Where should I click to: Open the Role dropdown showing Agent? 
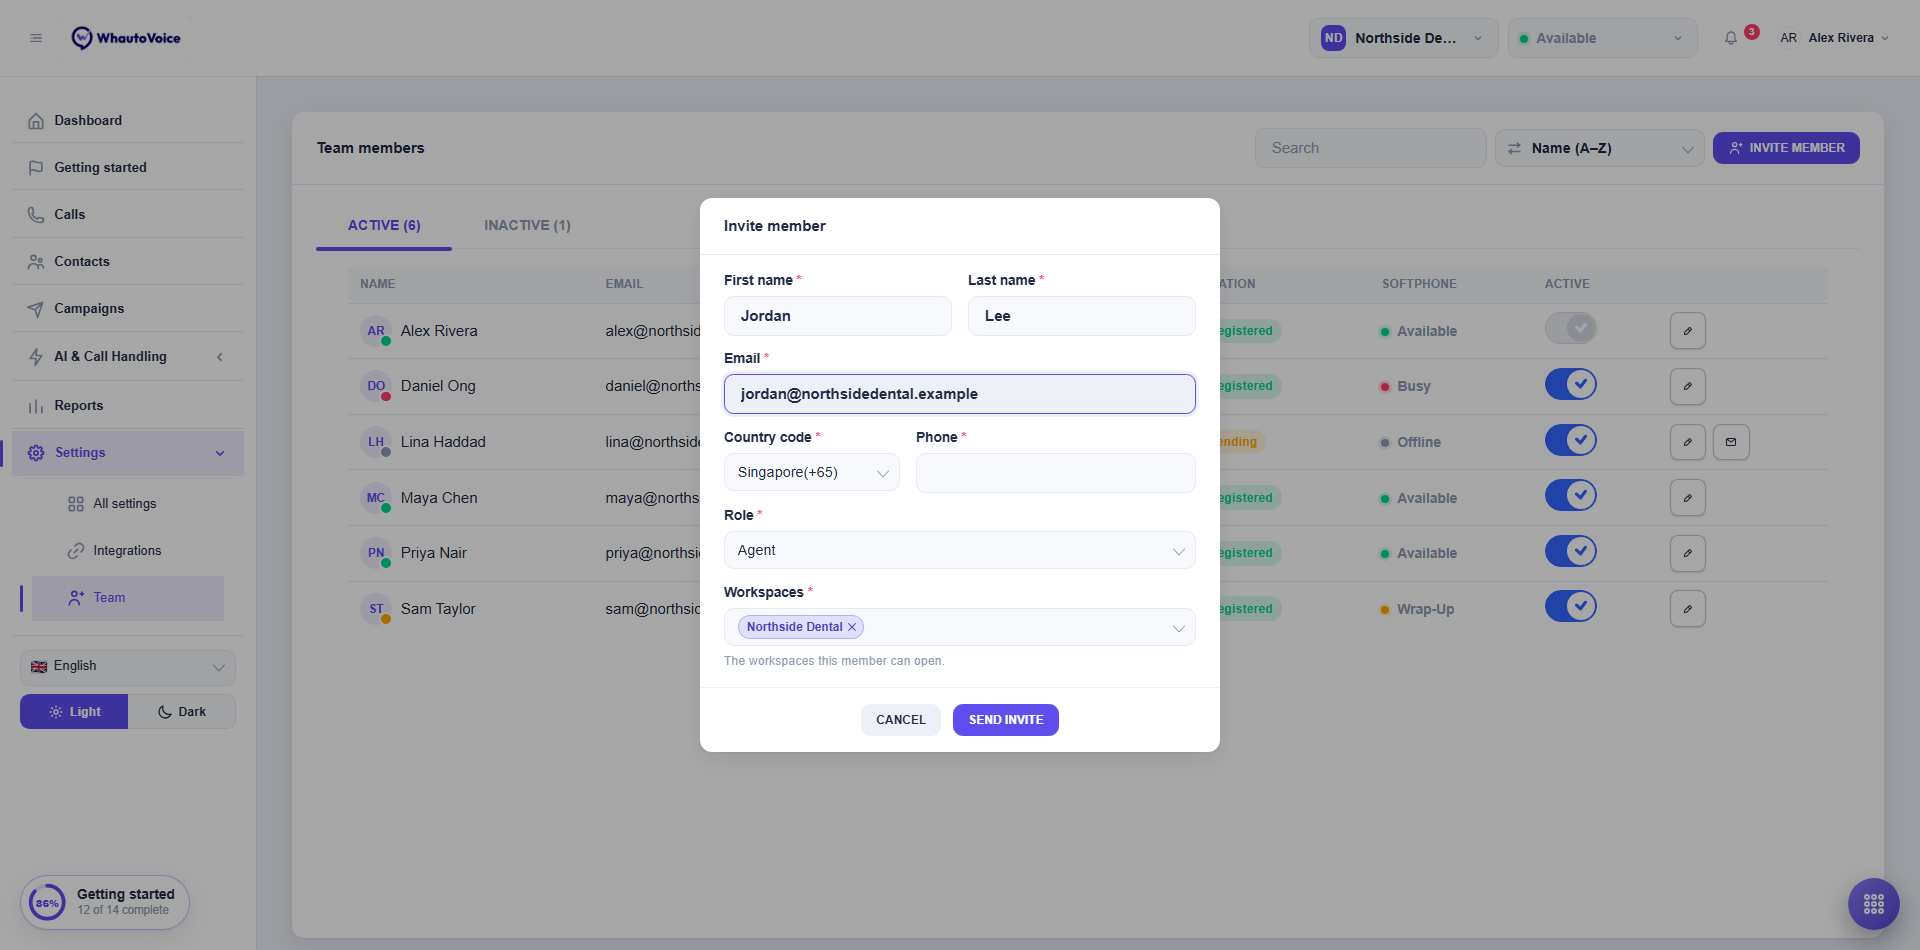960,550
